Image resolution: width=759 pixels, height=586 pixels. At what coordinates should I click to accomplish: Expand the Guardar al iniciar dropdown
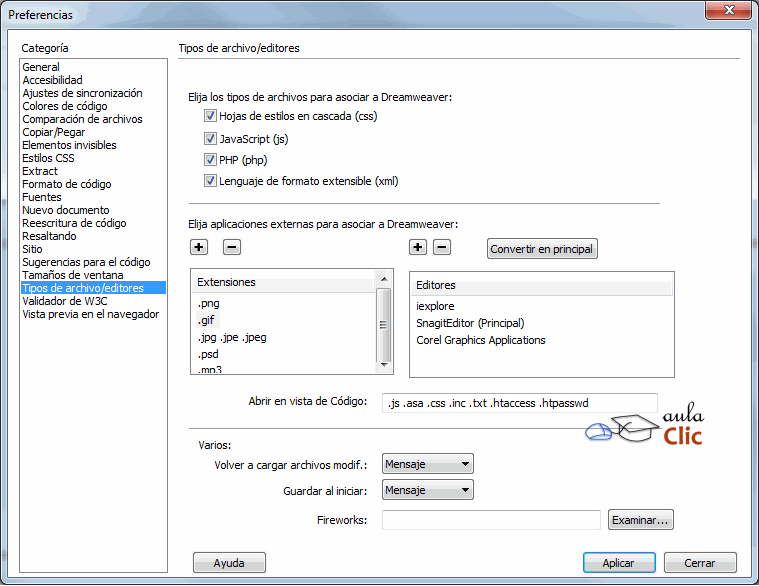coord(428,490)
